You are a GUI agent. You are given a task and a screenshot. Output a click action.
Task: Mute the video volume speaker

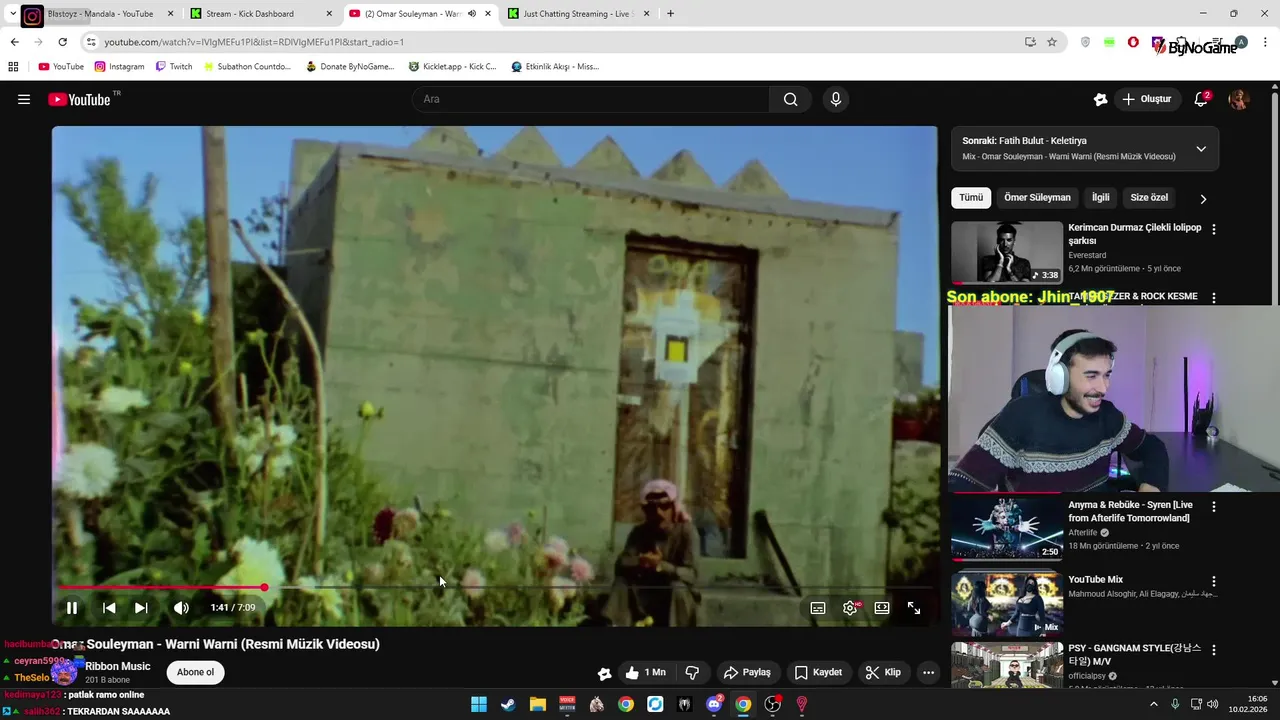181,607
